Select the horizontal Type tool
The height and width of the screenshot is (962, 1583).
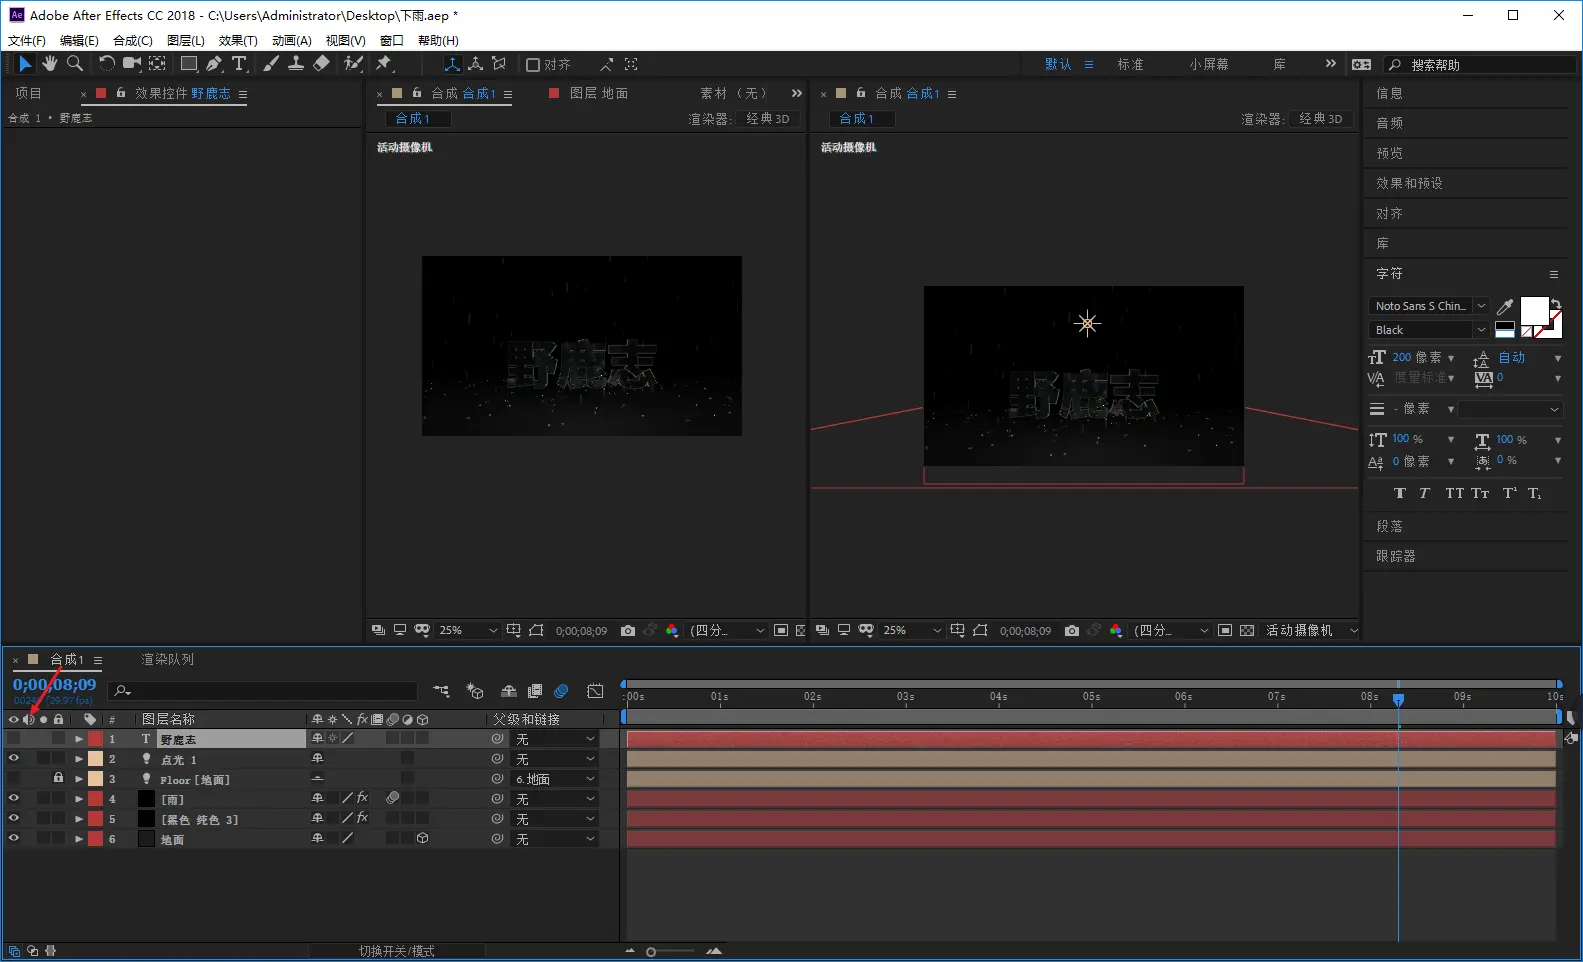coord(239,64)
